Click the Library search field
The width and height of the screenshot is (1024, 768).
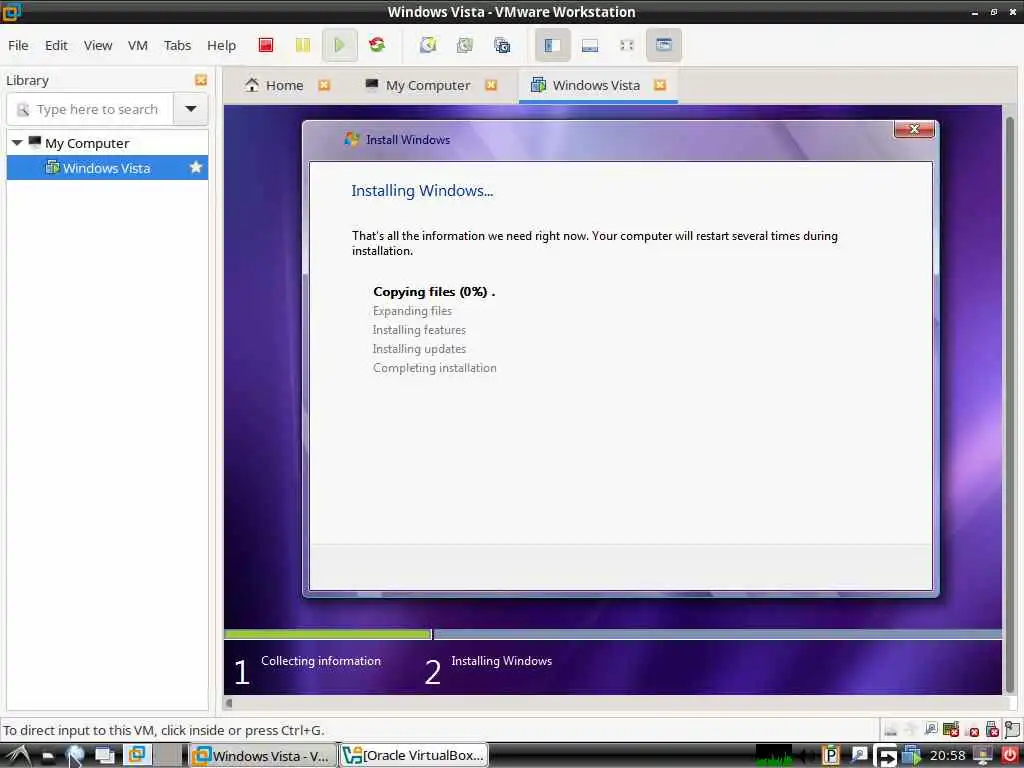point(90,109)
